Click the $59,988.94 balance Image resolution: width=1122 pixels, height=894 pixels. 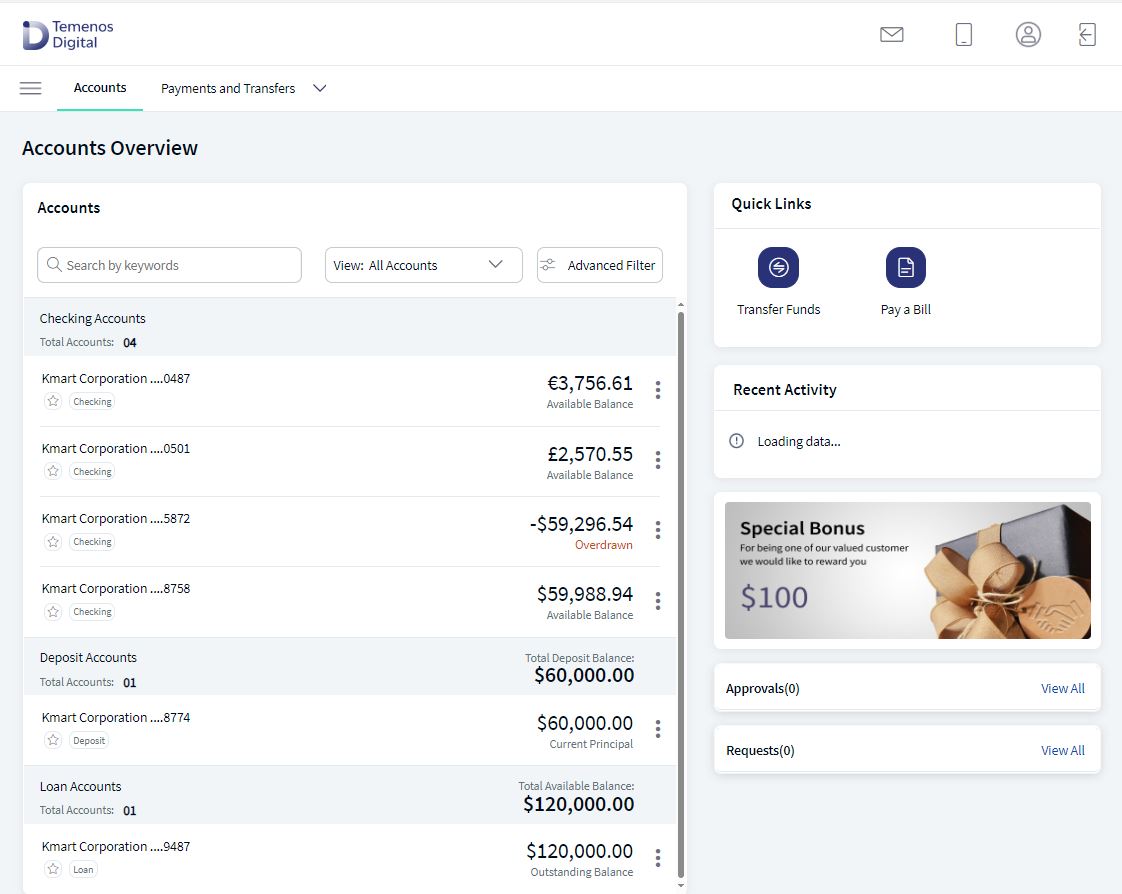coord(585,593)
